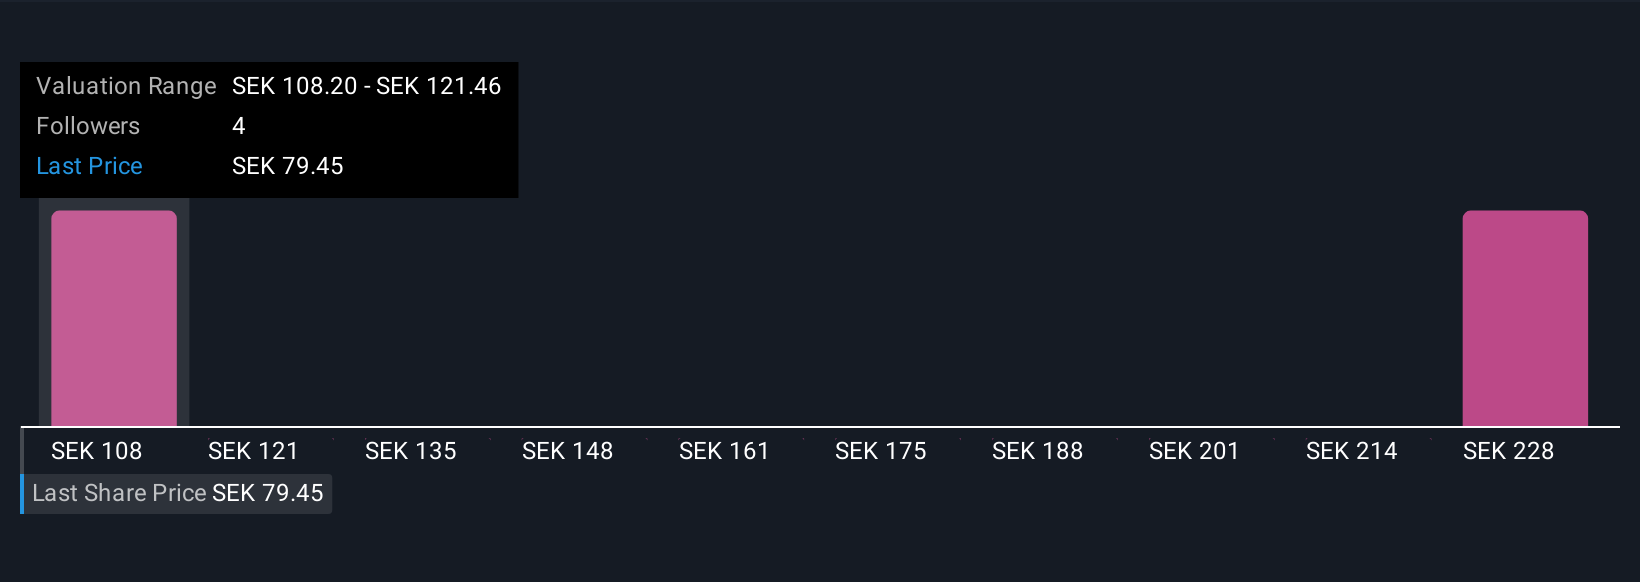Select the SEK 228 axis label
This screenshot has width=1640, height=582.
(x=1508, y=451)
